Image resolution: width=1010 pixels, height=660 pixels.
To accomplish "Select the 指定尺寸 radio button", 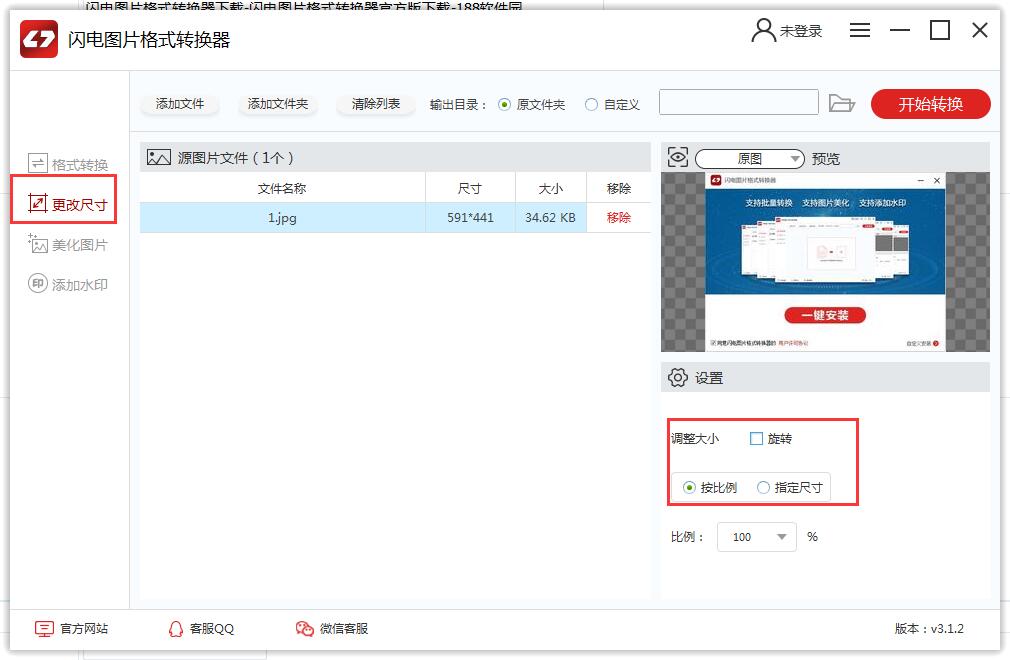I will pyautogui.click(x=764, y=488).
